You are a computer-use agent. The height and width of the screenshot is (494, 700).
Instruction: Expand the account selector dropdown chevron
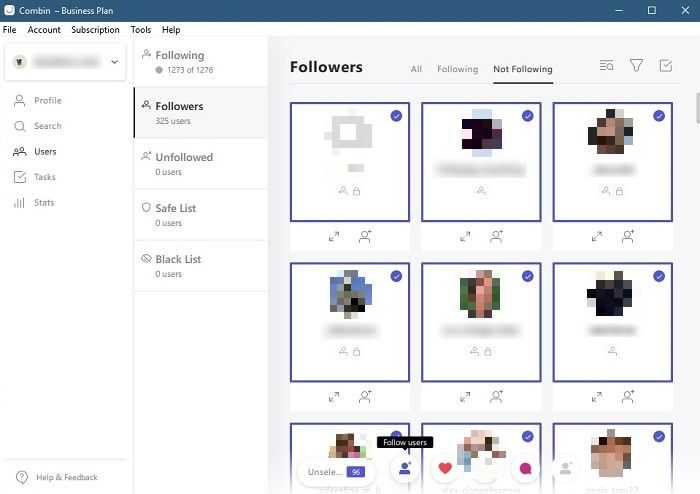(x=115, y=62)
